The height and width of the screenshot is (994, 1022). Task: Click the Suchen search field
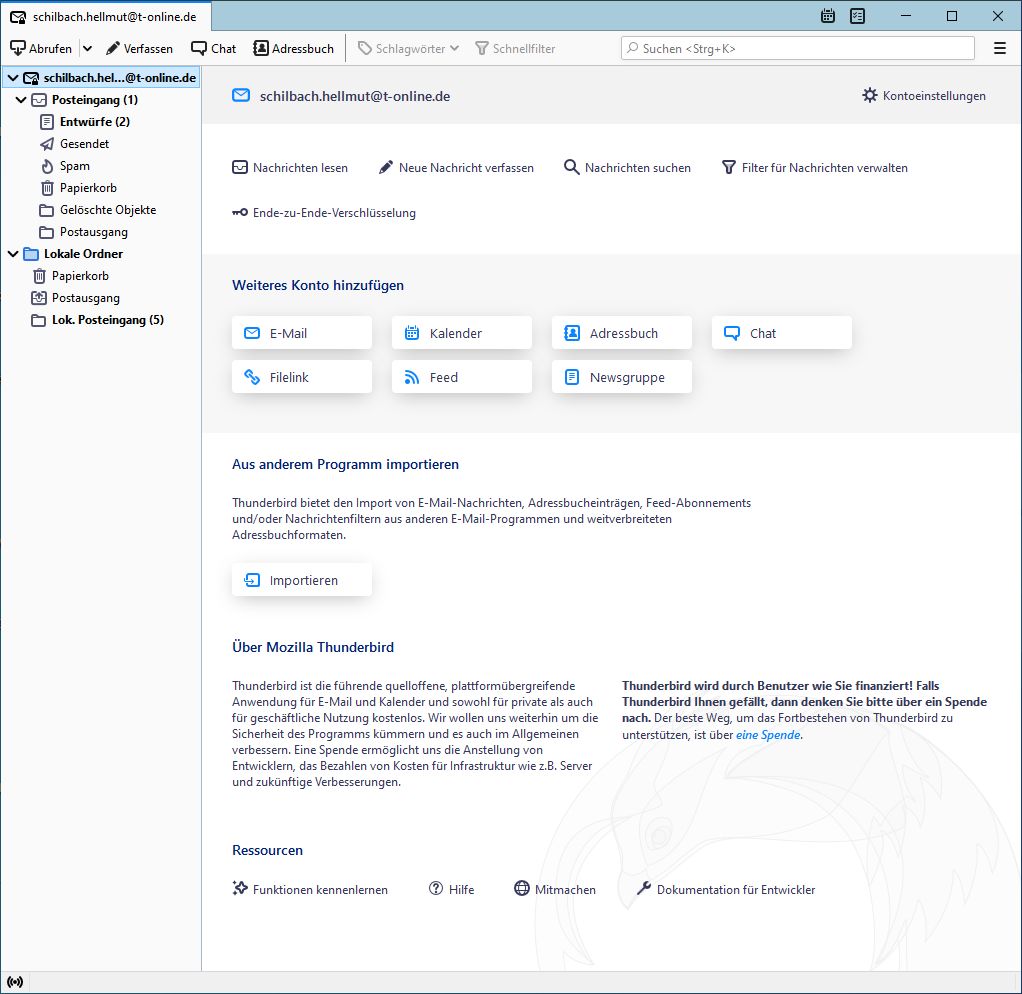tap(798, 48)
